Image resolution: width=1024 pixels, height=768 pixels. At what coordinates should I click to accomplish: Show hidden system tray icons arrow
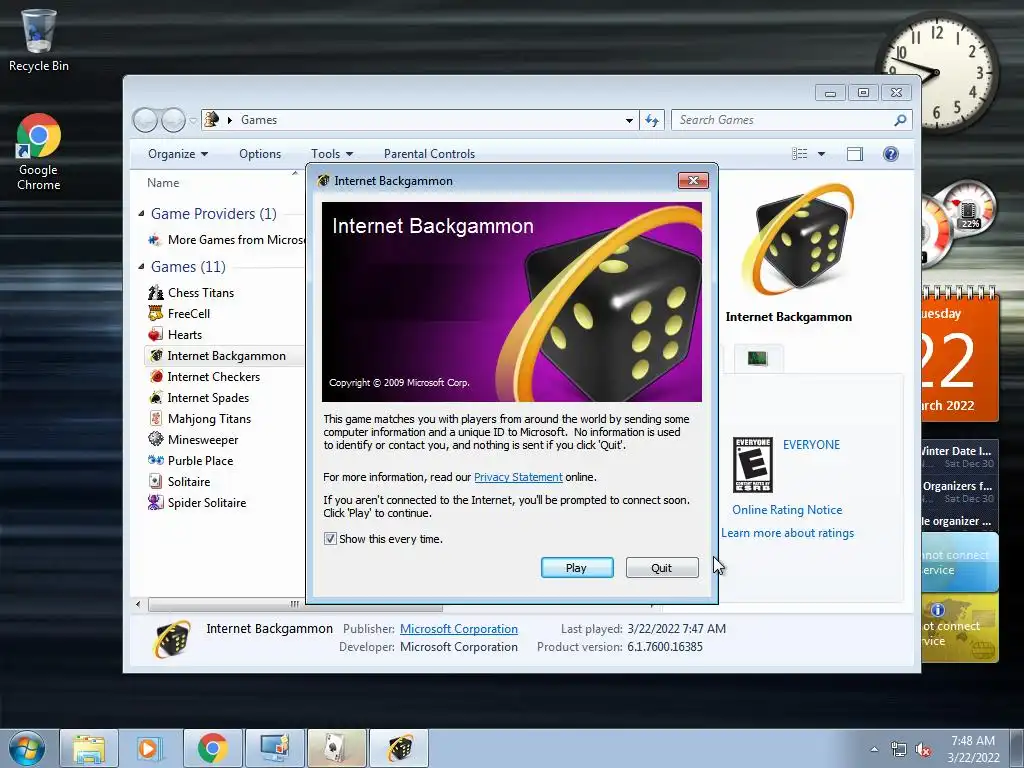[x=874, y=750]
